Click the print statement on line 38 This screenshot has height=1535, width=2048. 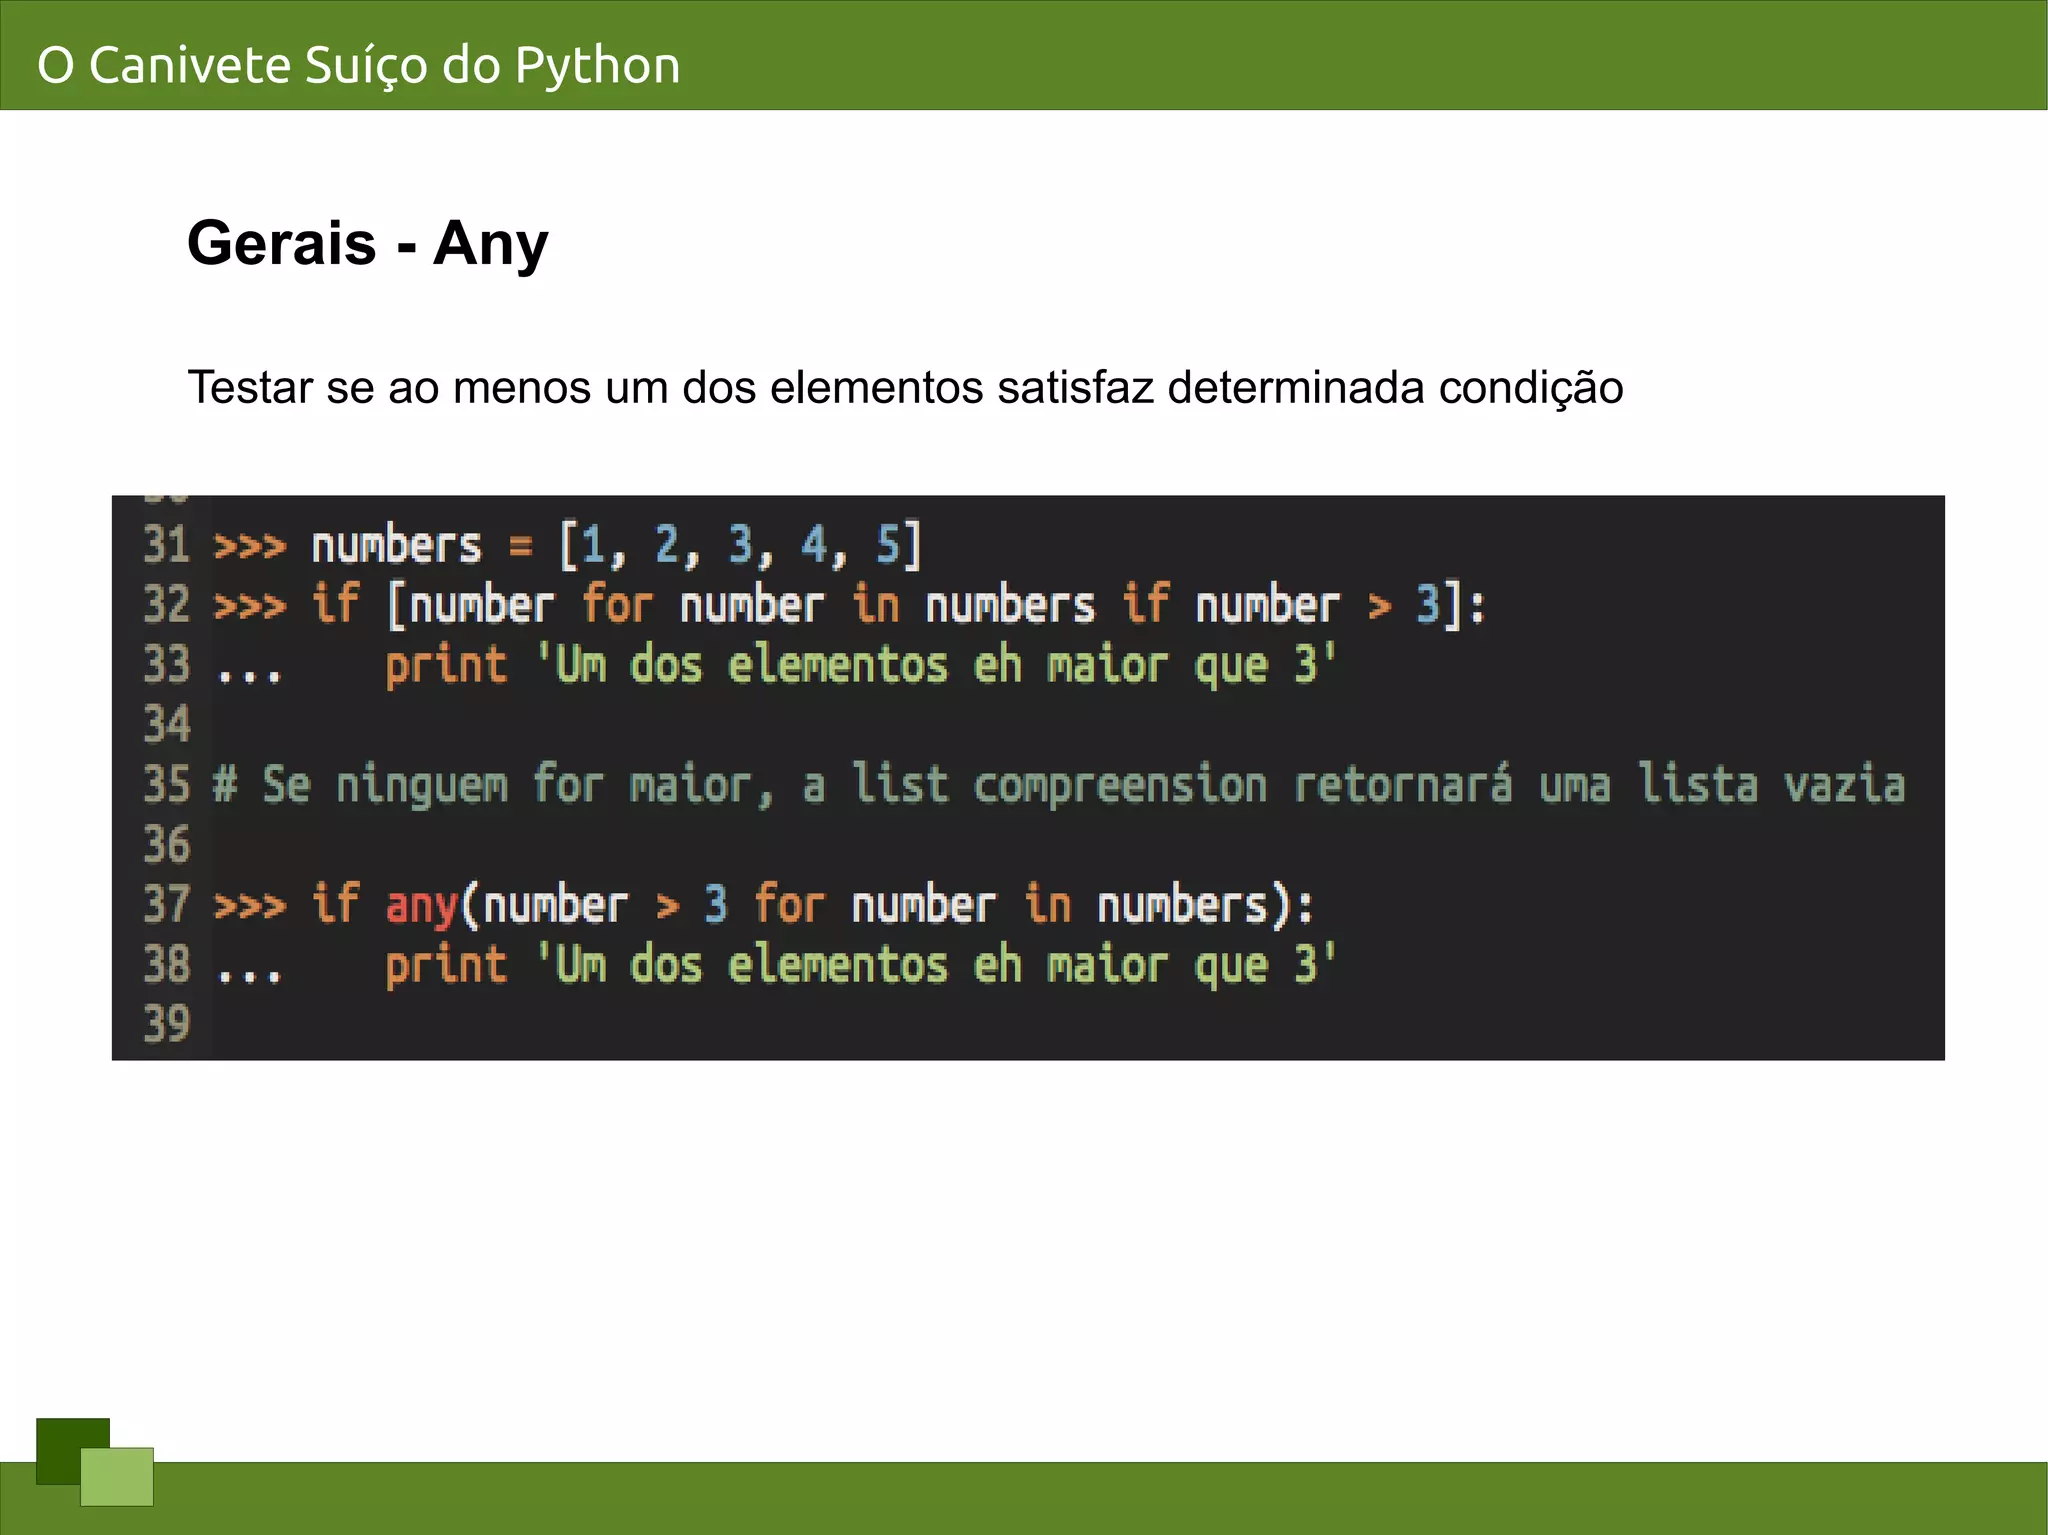[861, 966]
